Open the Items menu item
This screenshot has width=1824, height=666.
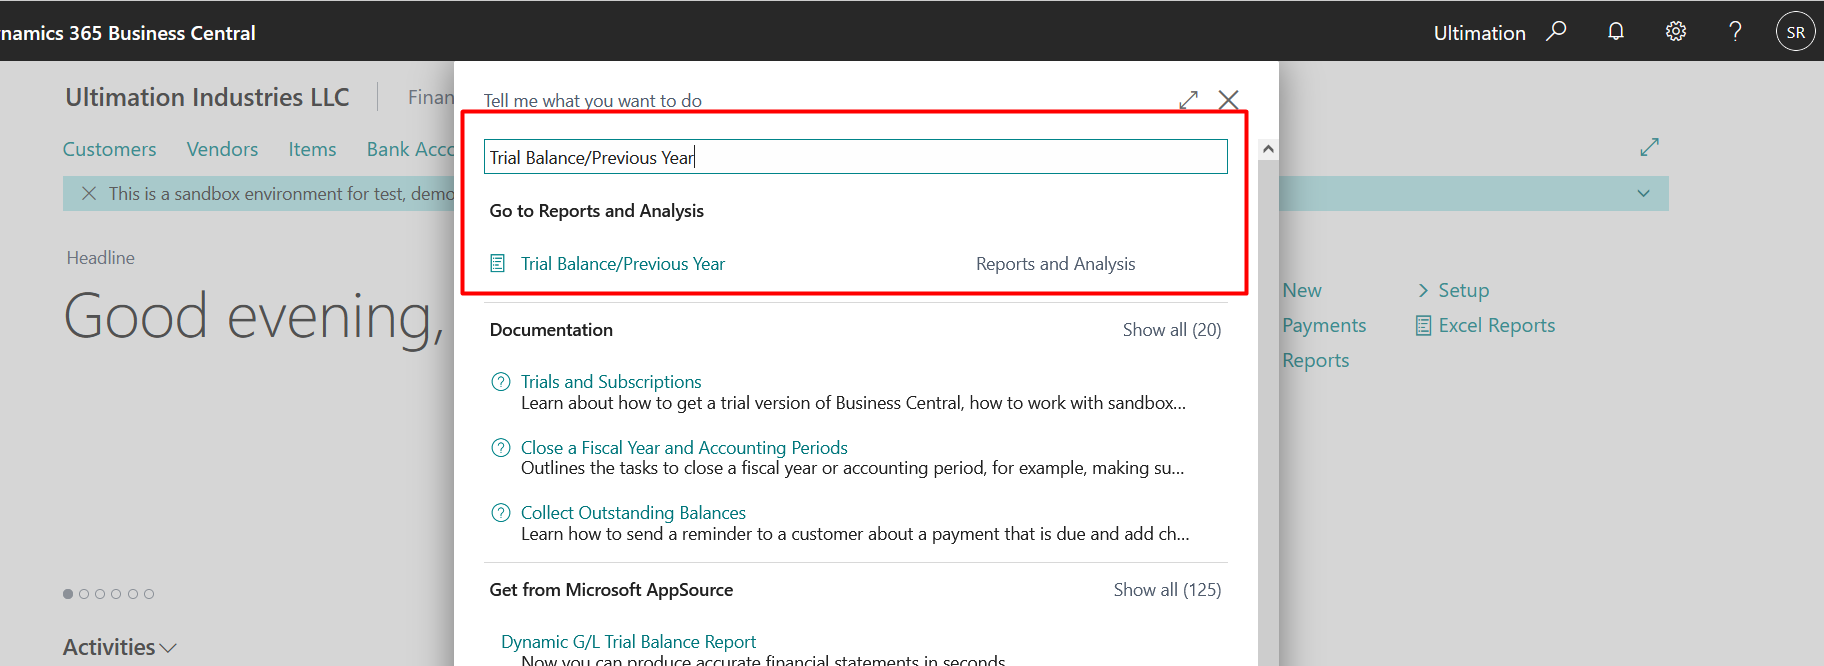coord(312,149)
